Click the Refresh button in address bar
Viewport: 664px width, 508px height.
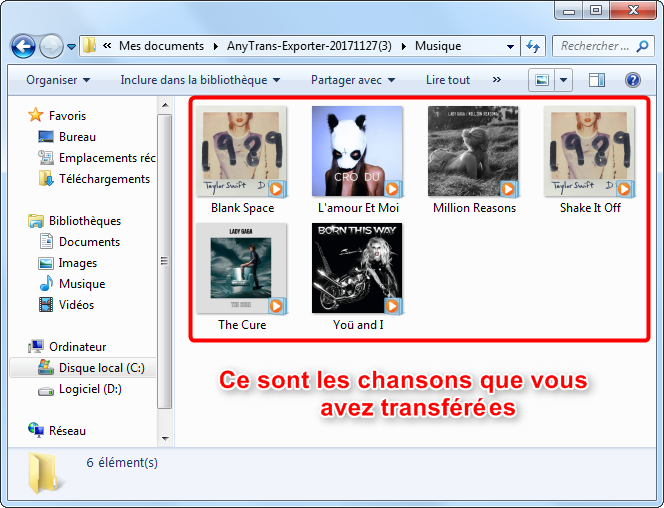[x=533, y=46]
